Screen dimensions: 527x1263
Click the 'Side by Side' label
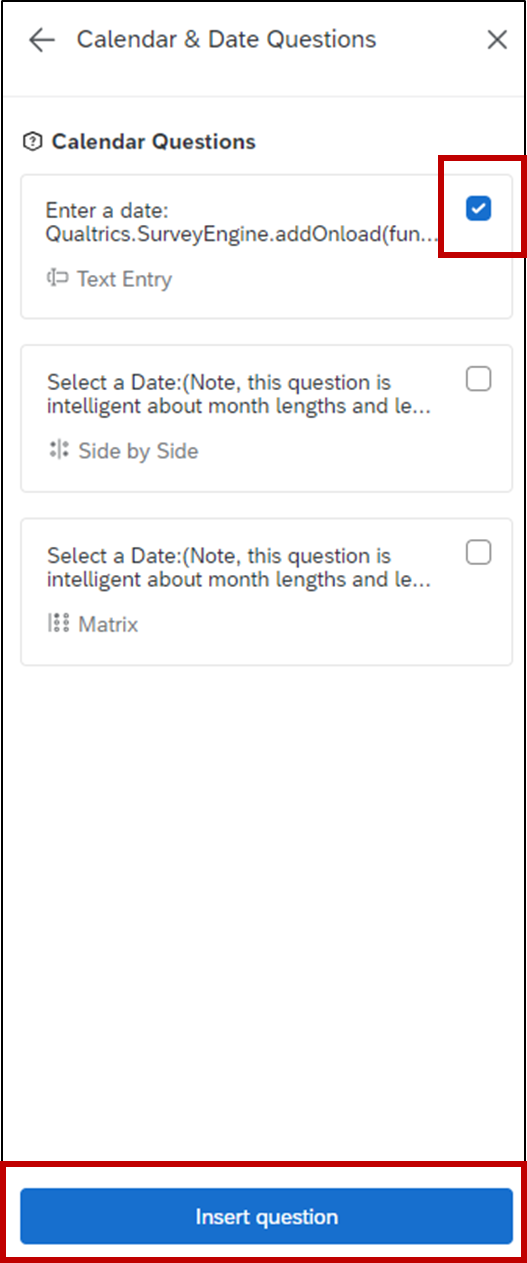(x=138, y=452)
